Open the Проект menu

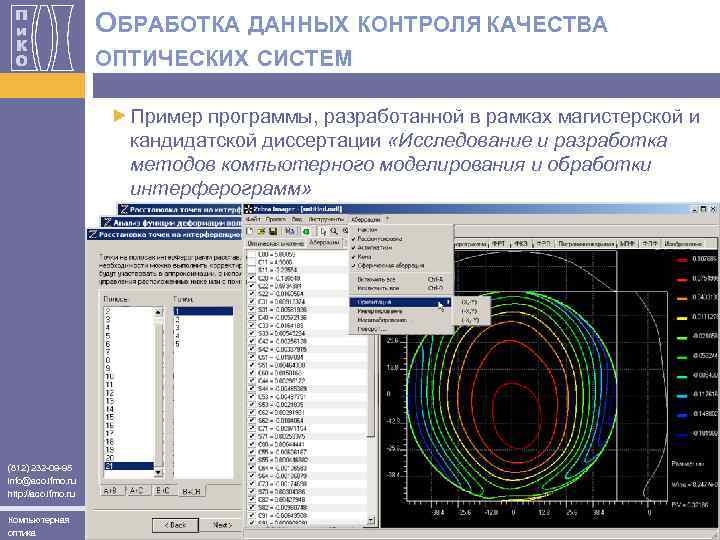[276, 219]
